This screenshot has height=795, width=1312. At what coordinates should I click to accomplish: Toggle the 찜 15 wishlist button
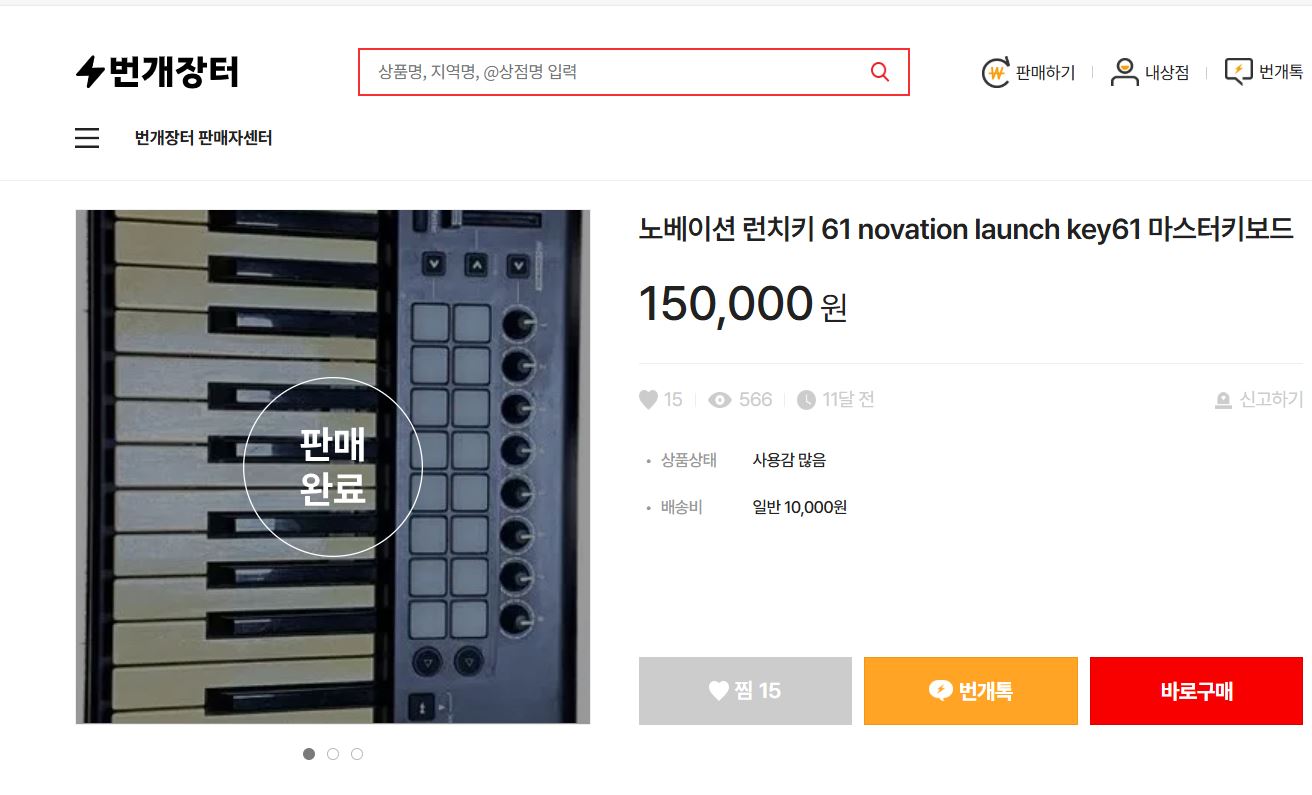click(x=745, y=691)
